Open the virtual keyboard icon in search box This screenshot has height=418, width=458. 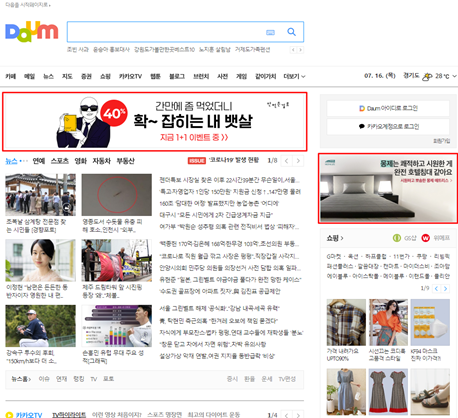pyautogui.click(x=270, y=32)
